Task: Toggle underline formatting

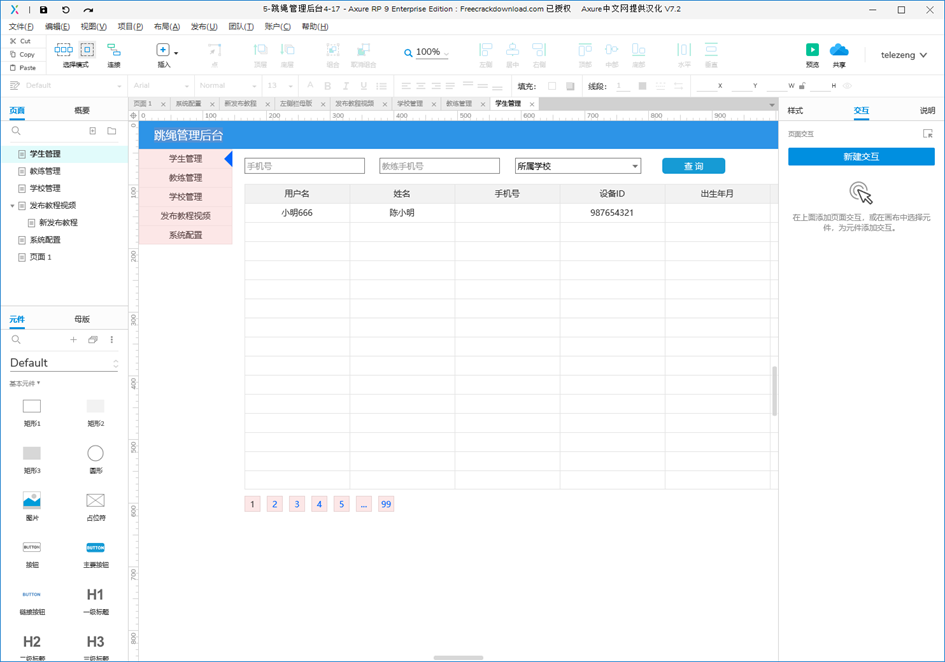Action: pos(363,86)
